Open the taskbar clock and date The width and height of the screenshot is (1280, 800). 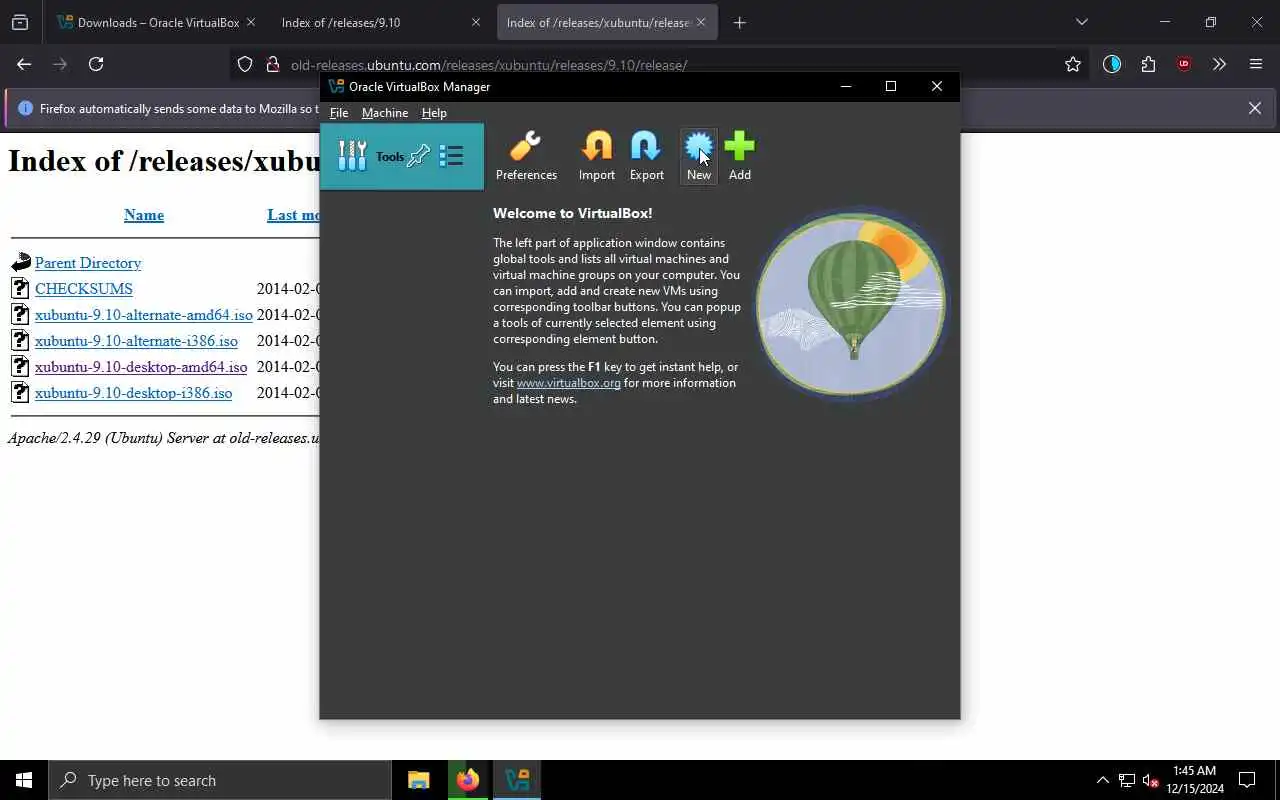click(1195, 780)
